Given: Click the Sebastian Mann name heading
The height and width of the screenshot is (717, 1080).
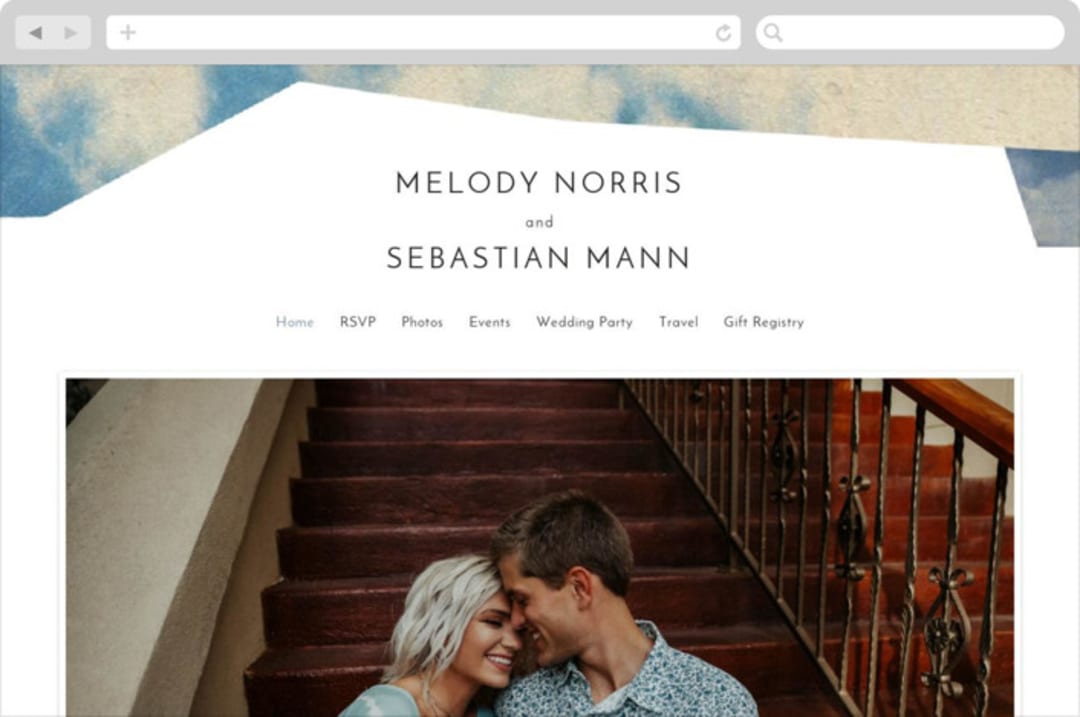Looking at the screenshot, I should (539, 258).
